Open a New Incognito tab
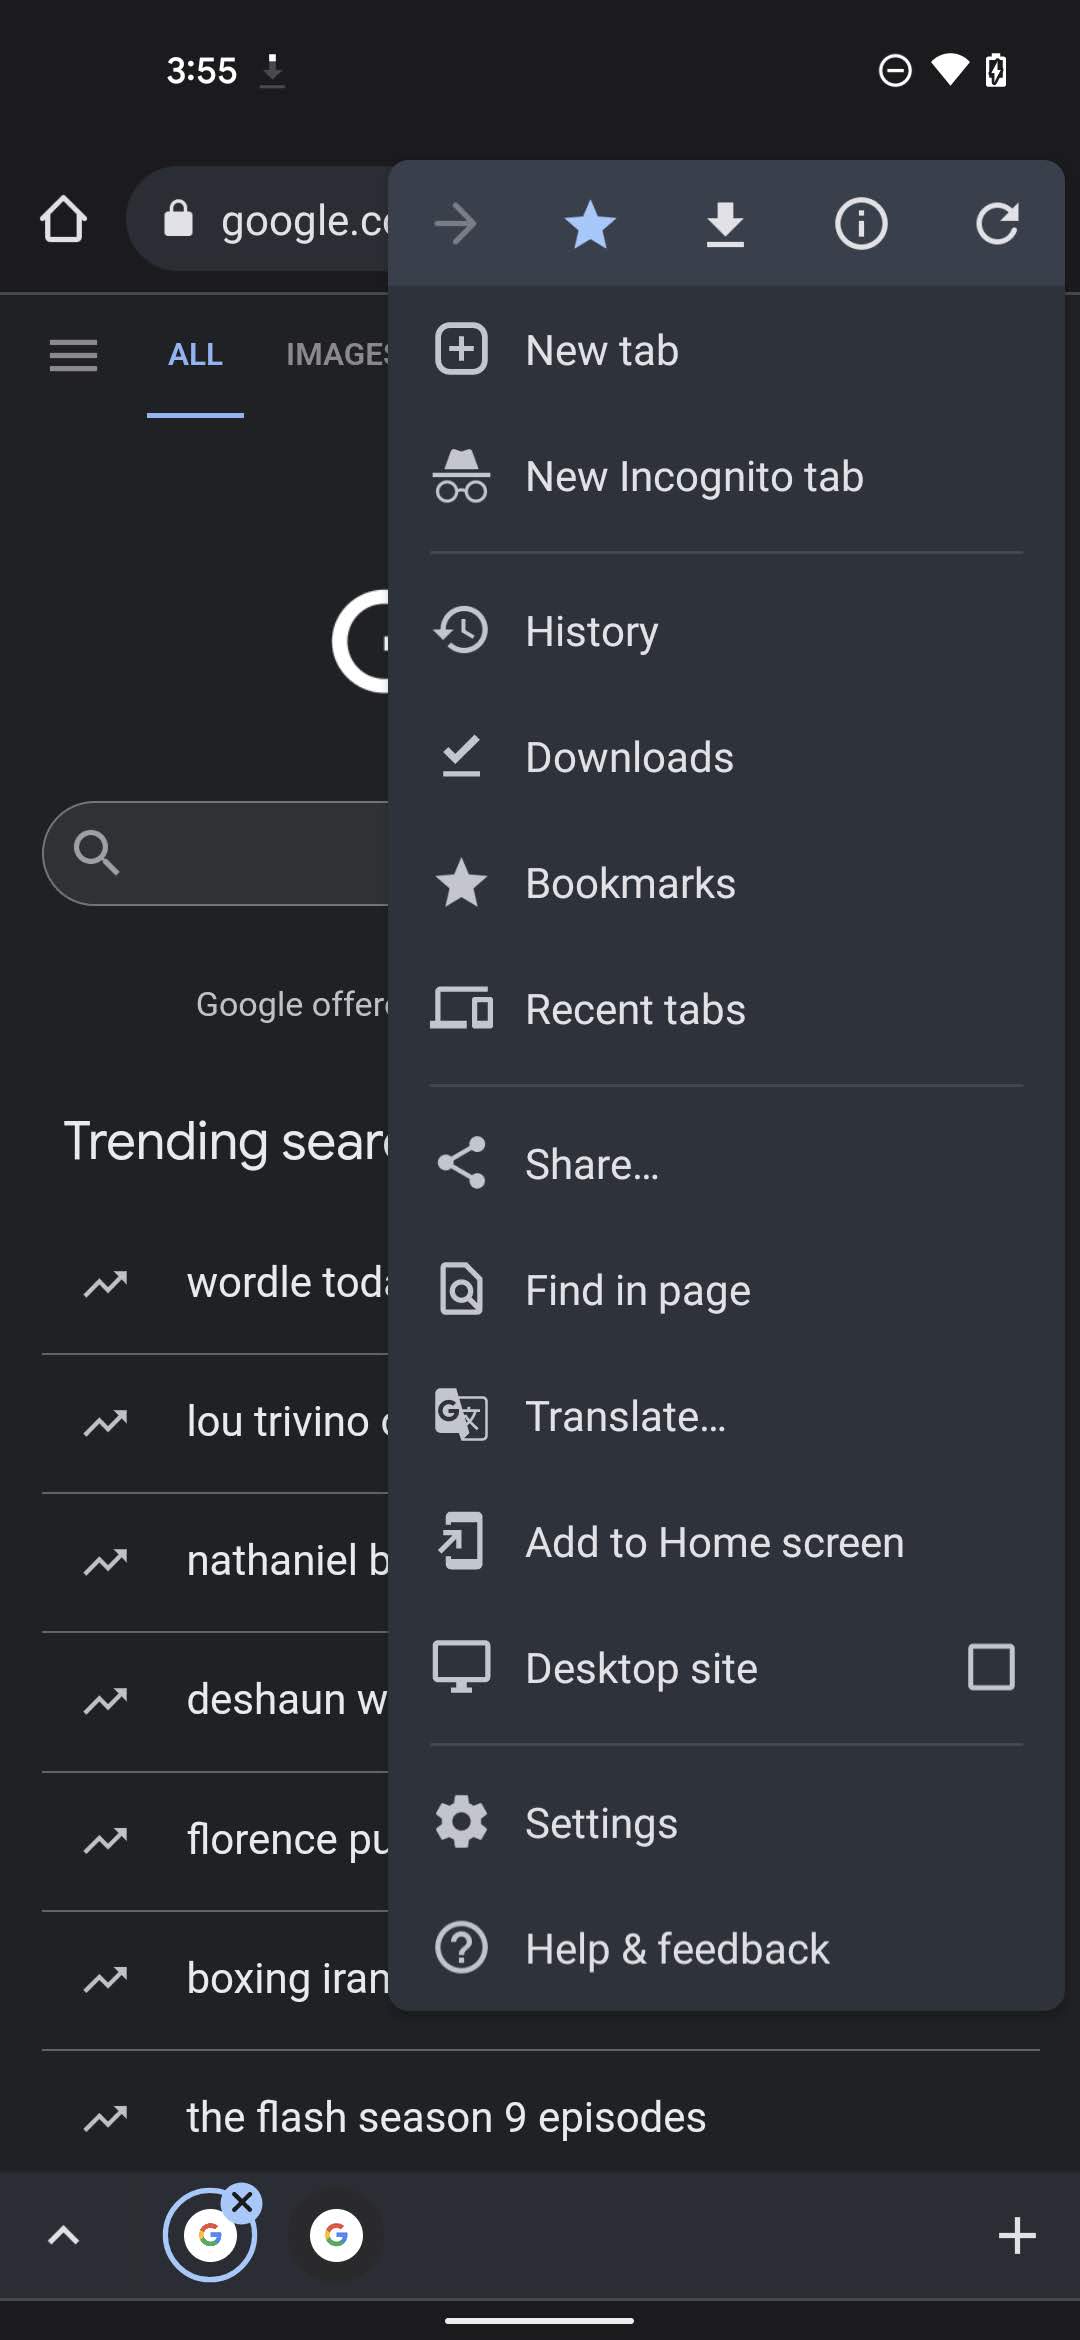1080x2340 pixels. coord(726,477)
